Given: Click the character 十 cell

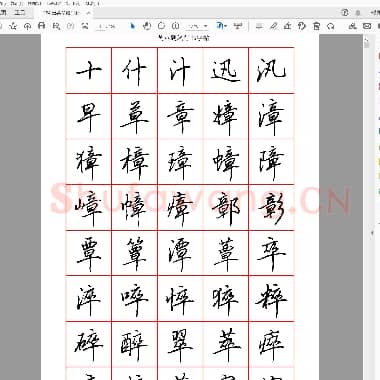Looking at the screenshot, I should [x=89, y=70].
